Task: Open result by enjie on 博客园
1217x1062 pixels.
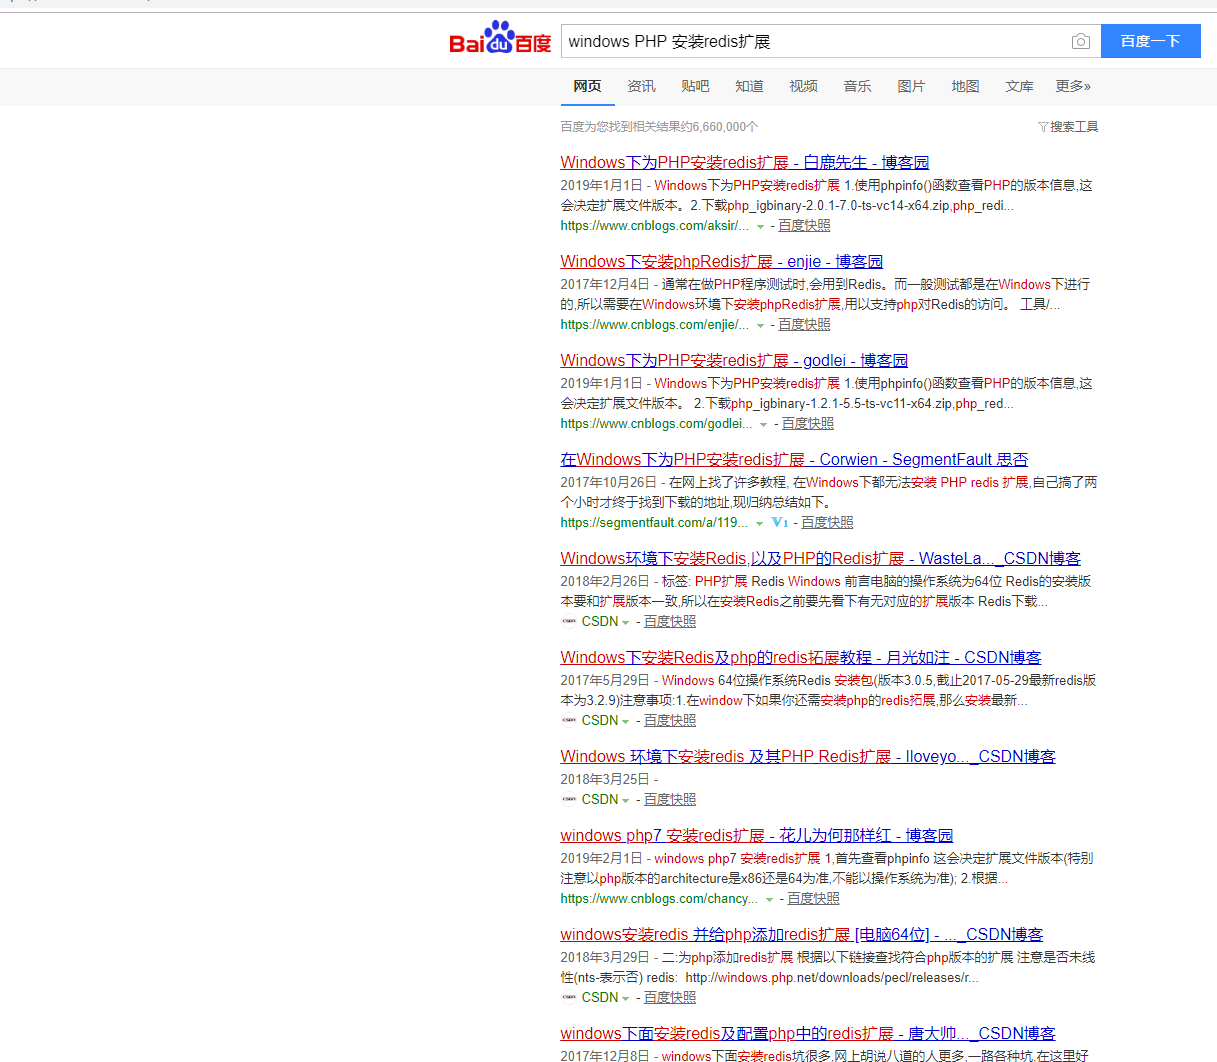Action: [x=722, y=261]
